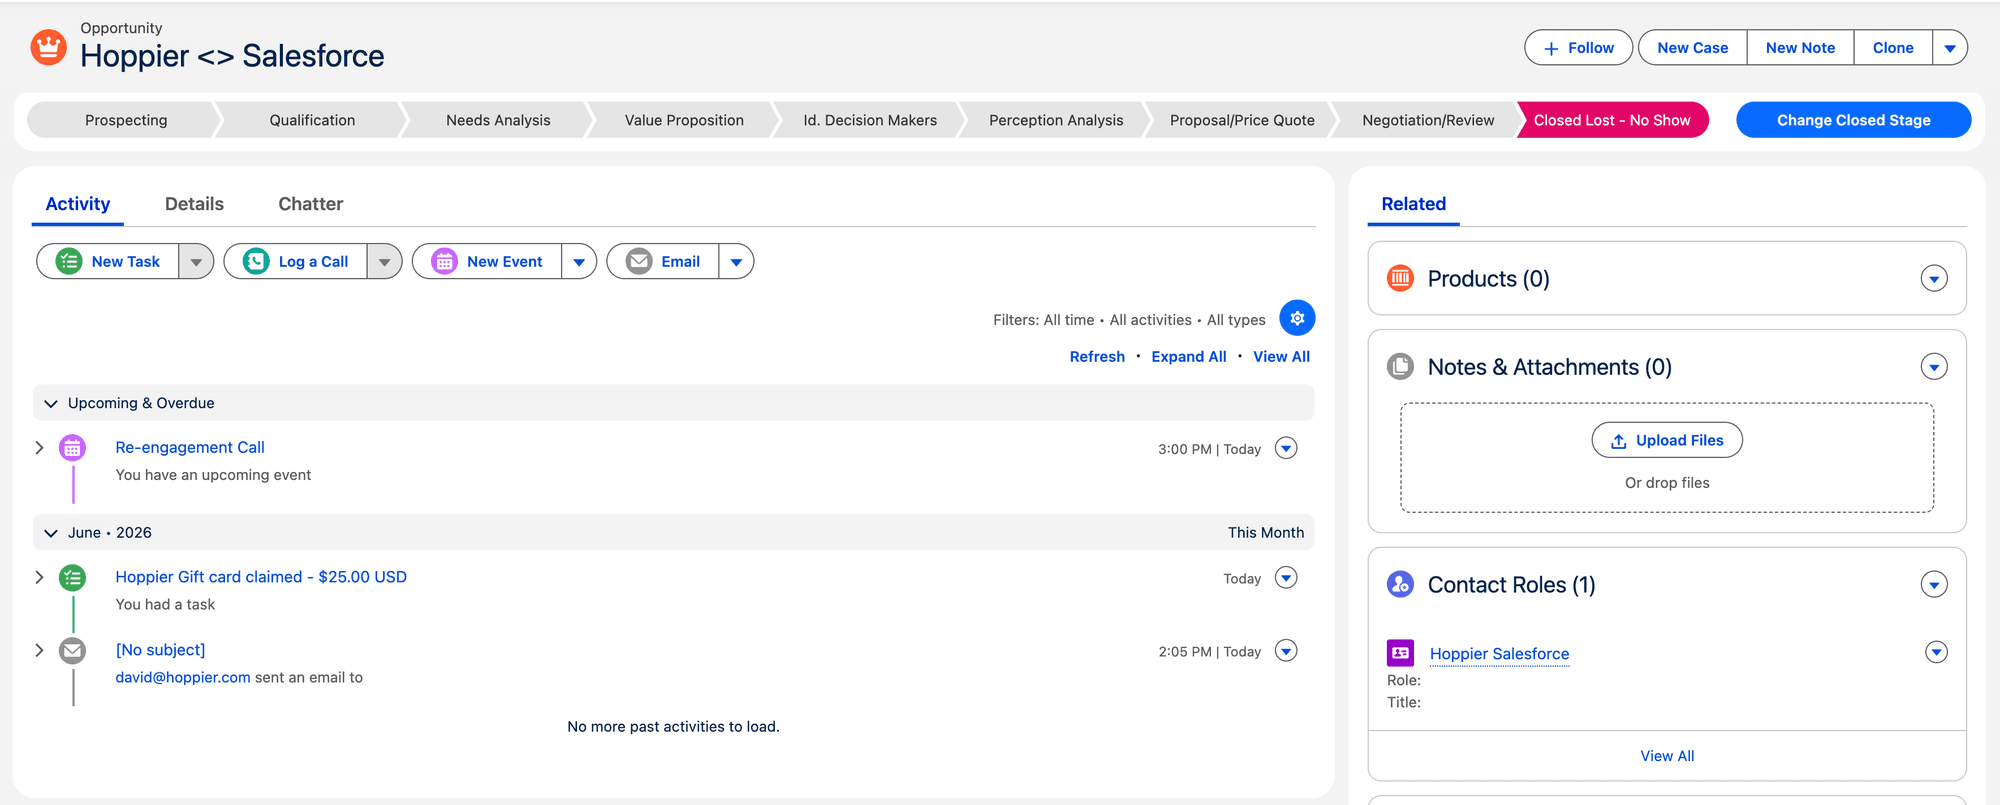
Task: Select the Prospecting stage
Action: click(x=126, y=120)
